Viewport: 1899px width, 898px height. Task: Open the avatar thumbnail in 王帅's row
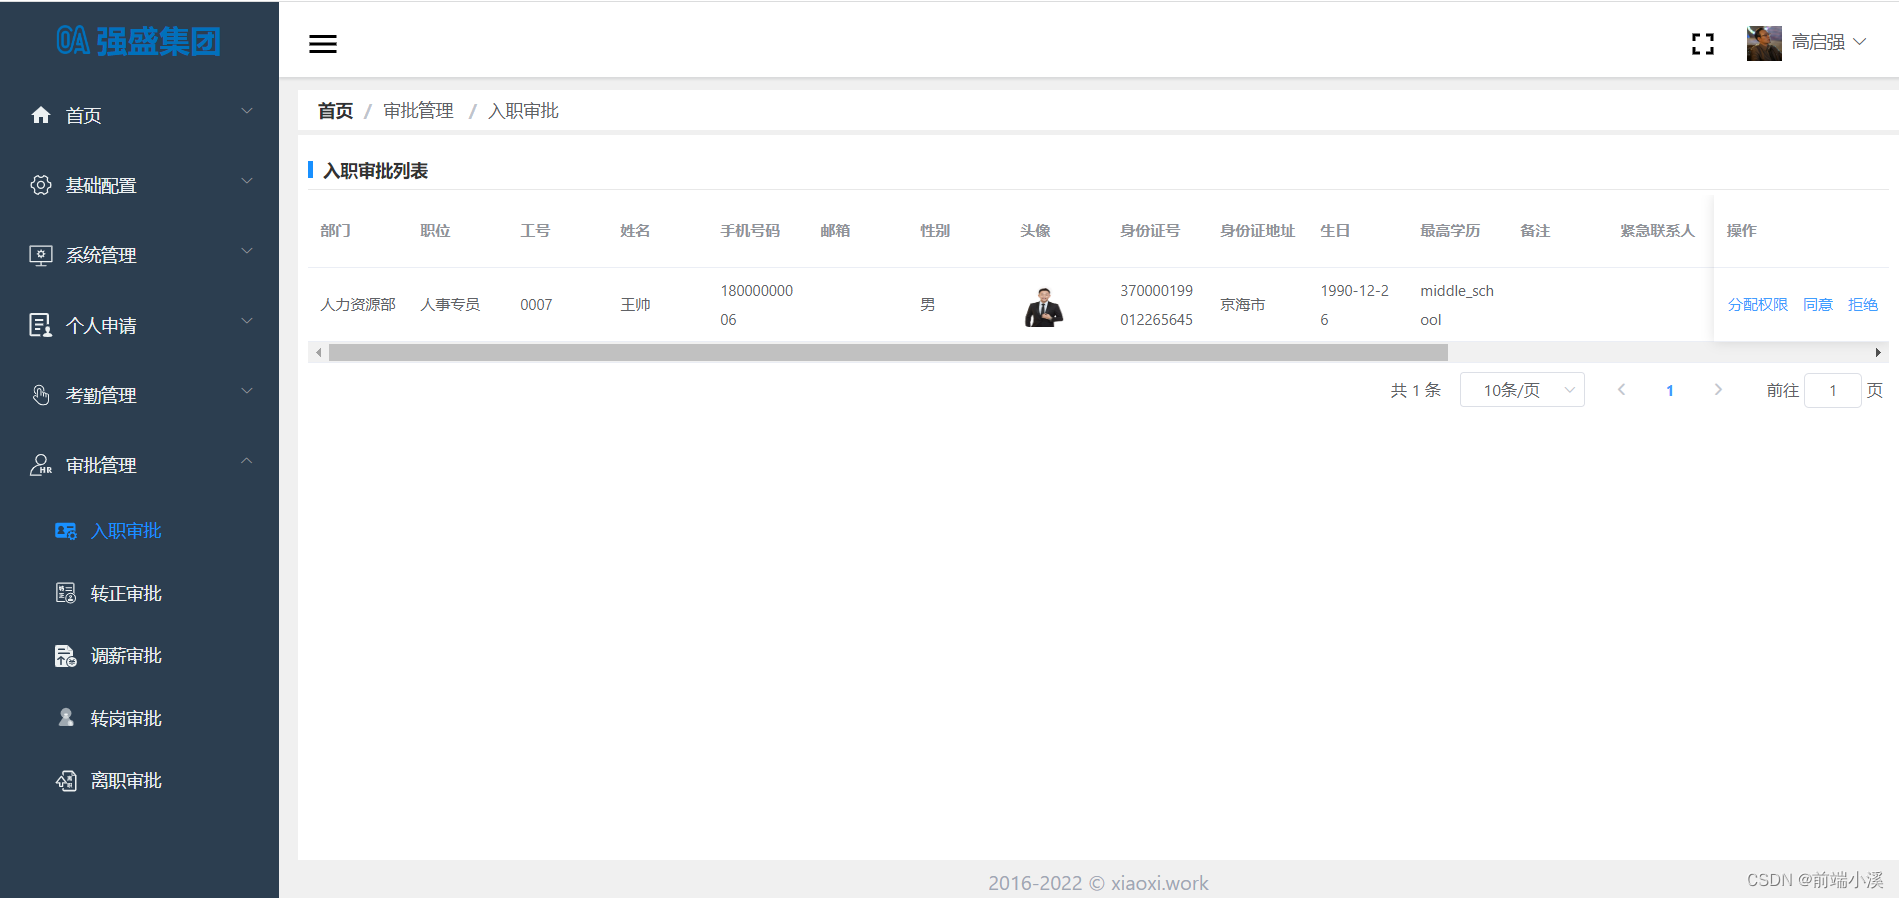click(1043, 307)
